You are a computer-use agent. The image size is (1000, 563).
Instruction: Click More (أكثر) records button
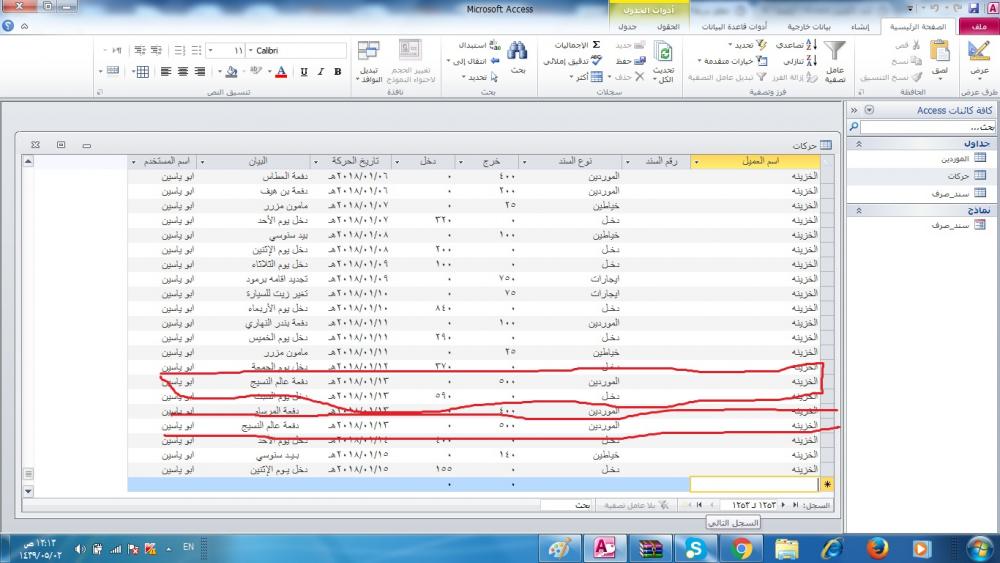(x=585, y=77)
